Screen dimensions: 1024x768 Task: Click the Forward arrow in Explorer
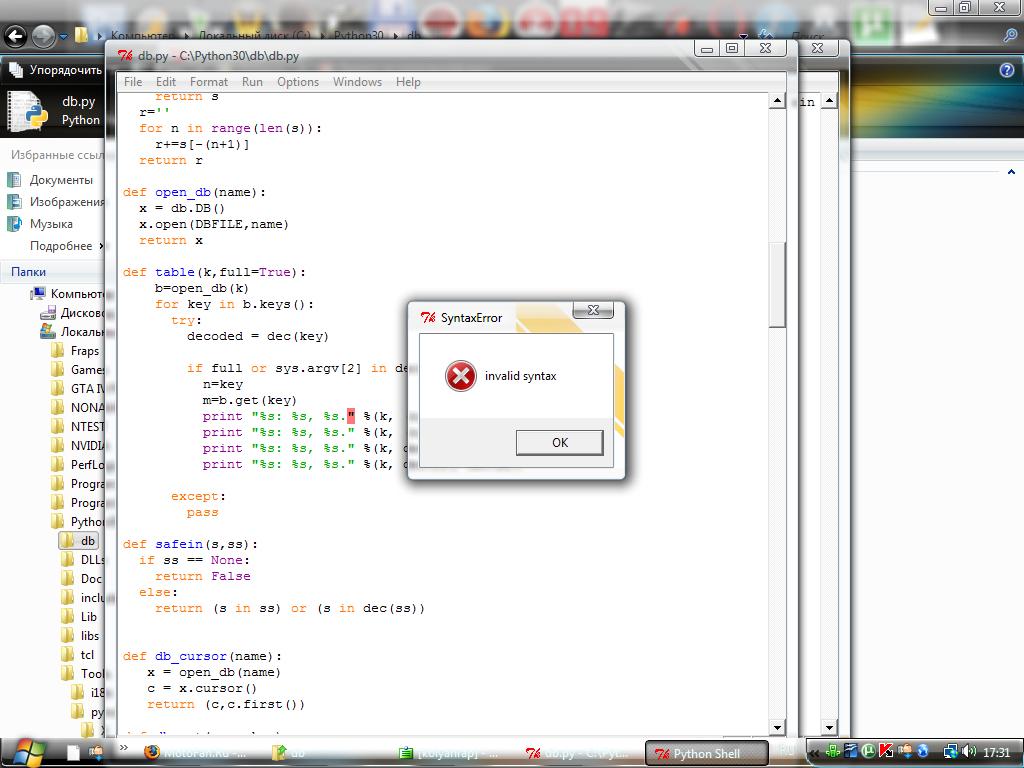[44, 37]
